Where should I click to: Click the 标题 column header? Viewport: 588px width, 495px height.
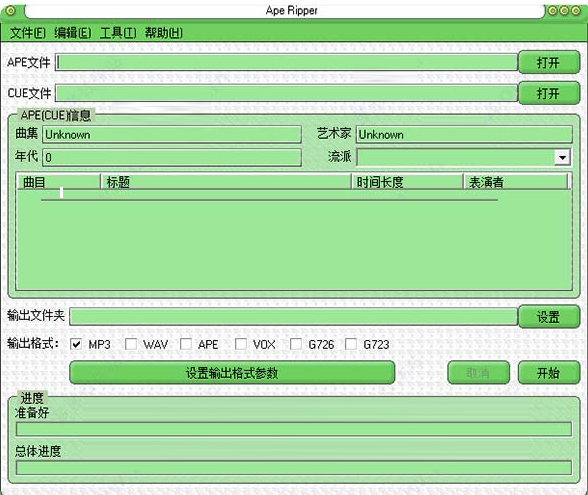pyautogui.click(x=226, y=182)
